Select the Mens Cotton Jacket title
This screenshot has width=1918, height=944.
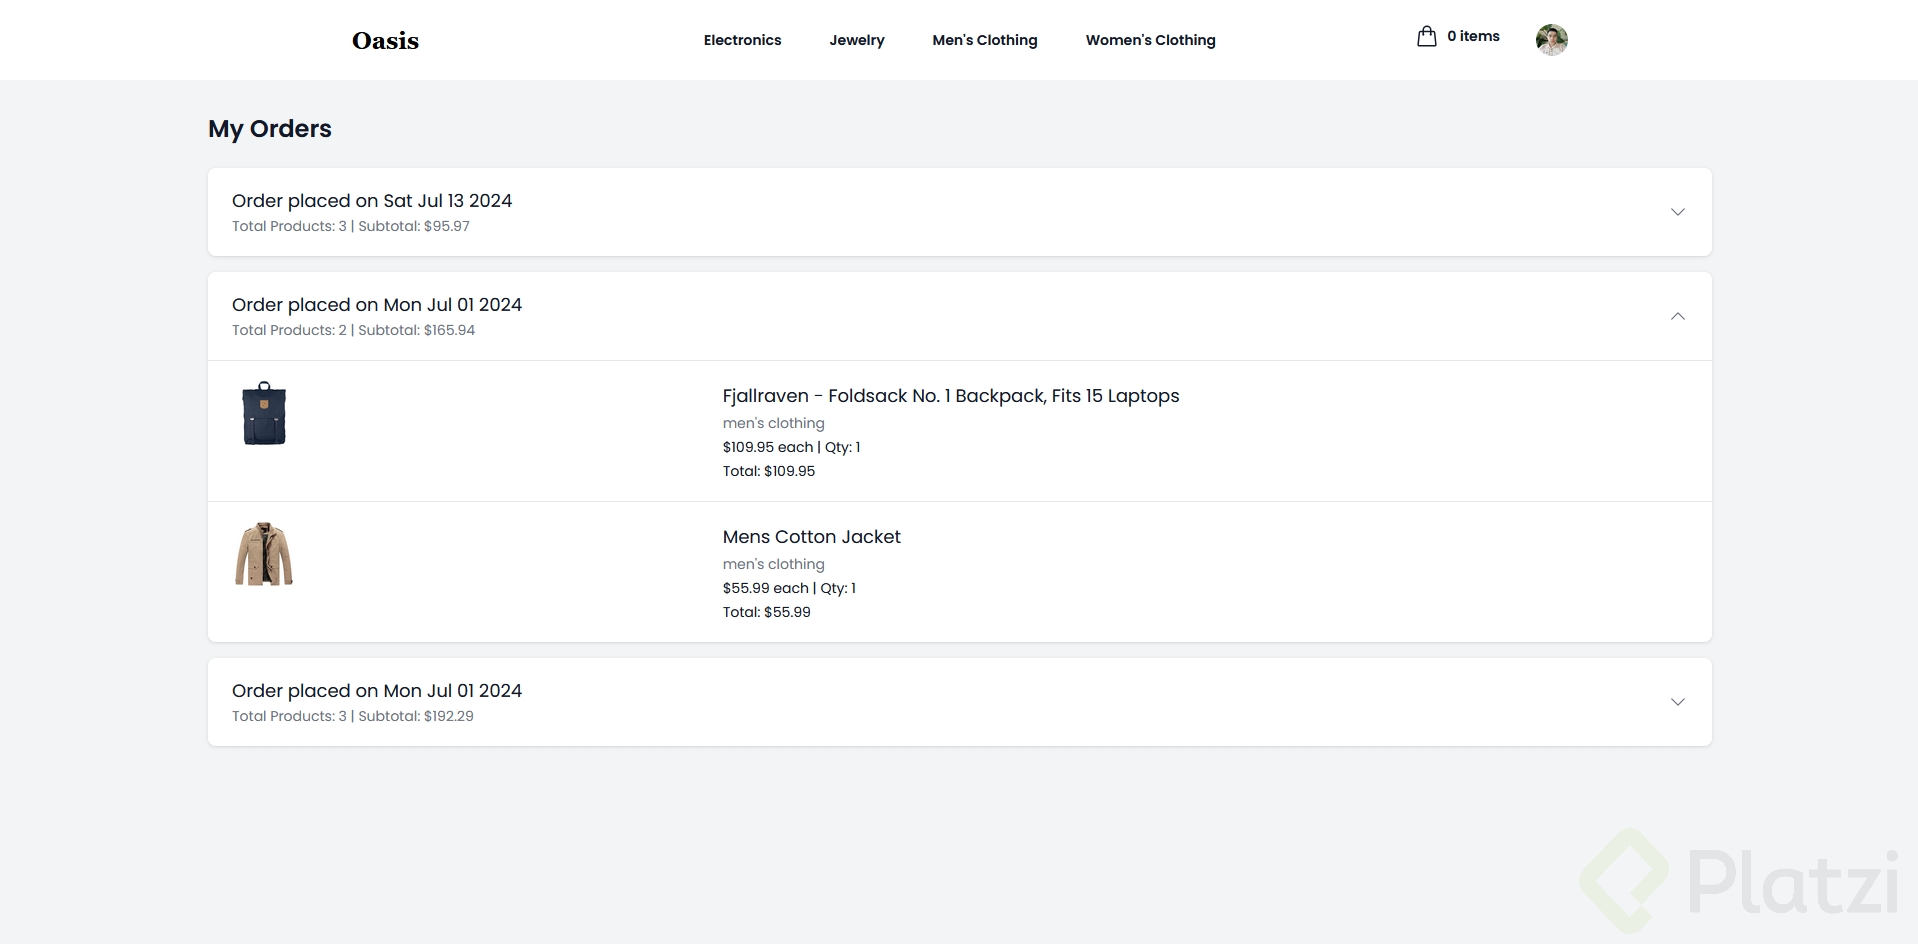(811, 537)
